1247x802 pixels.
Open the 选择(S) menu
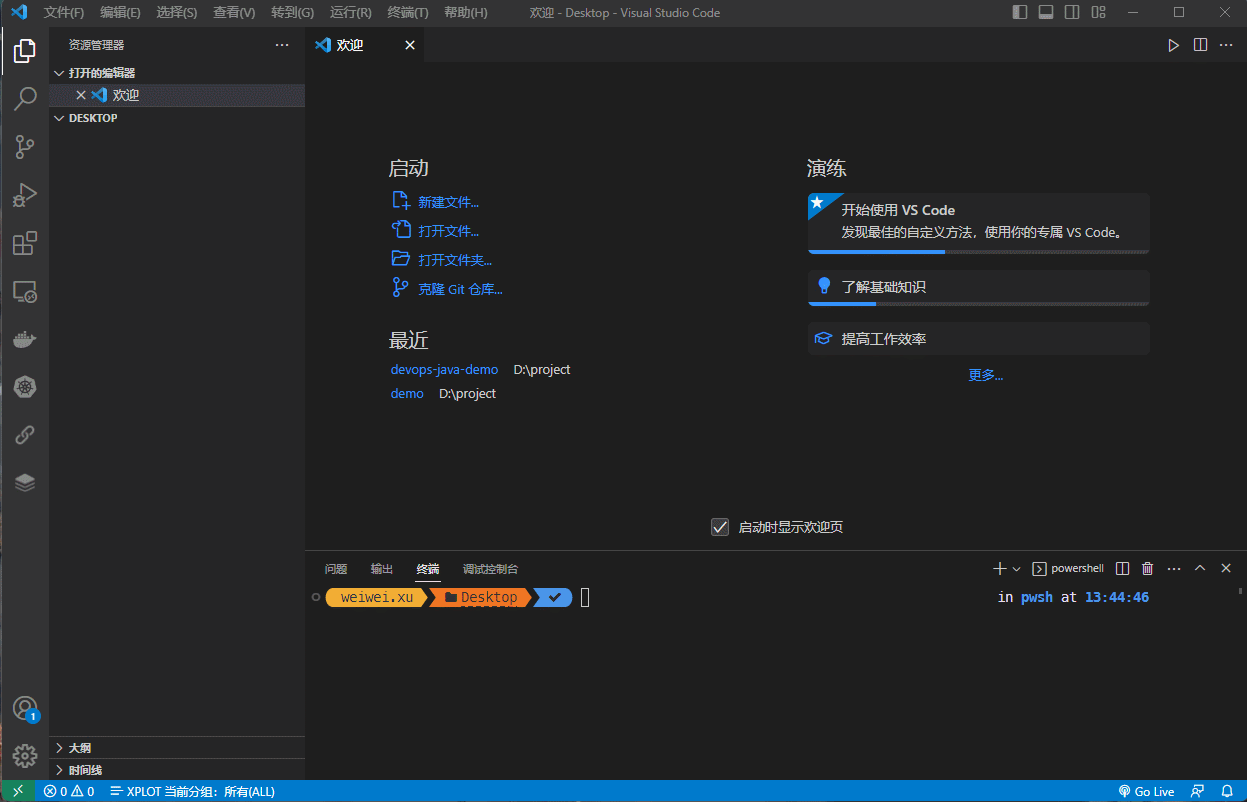[177, 13]
